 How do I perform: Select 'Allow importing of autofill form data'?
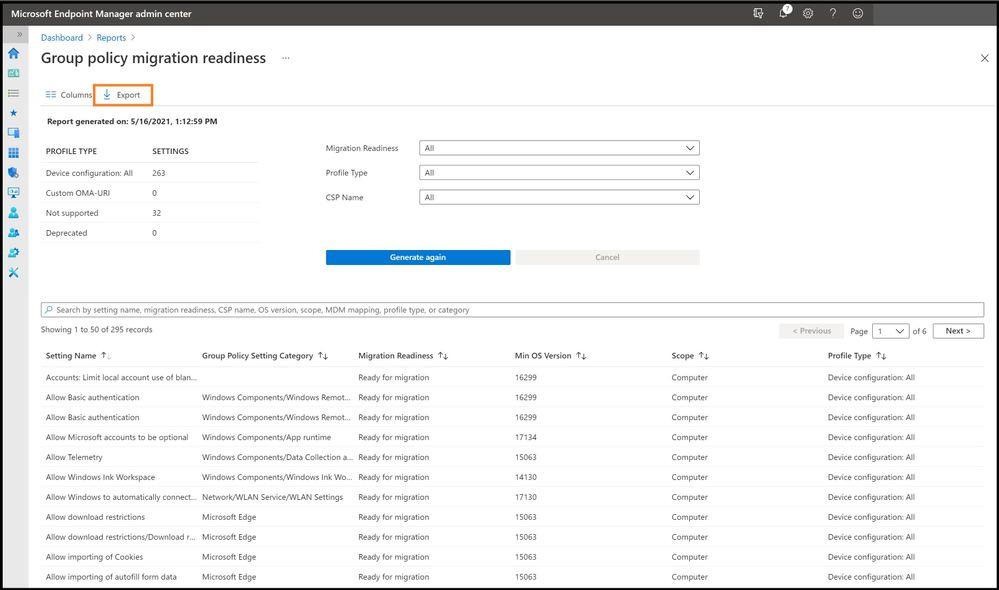click(512, 577)
